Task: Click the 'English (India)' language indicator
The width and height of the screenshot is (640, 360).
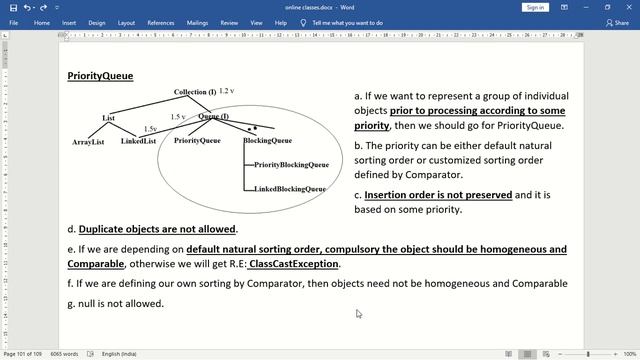Action: (x=119, y=354)
